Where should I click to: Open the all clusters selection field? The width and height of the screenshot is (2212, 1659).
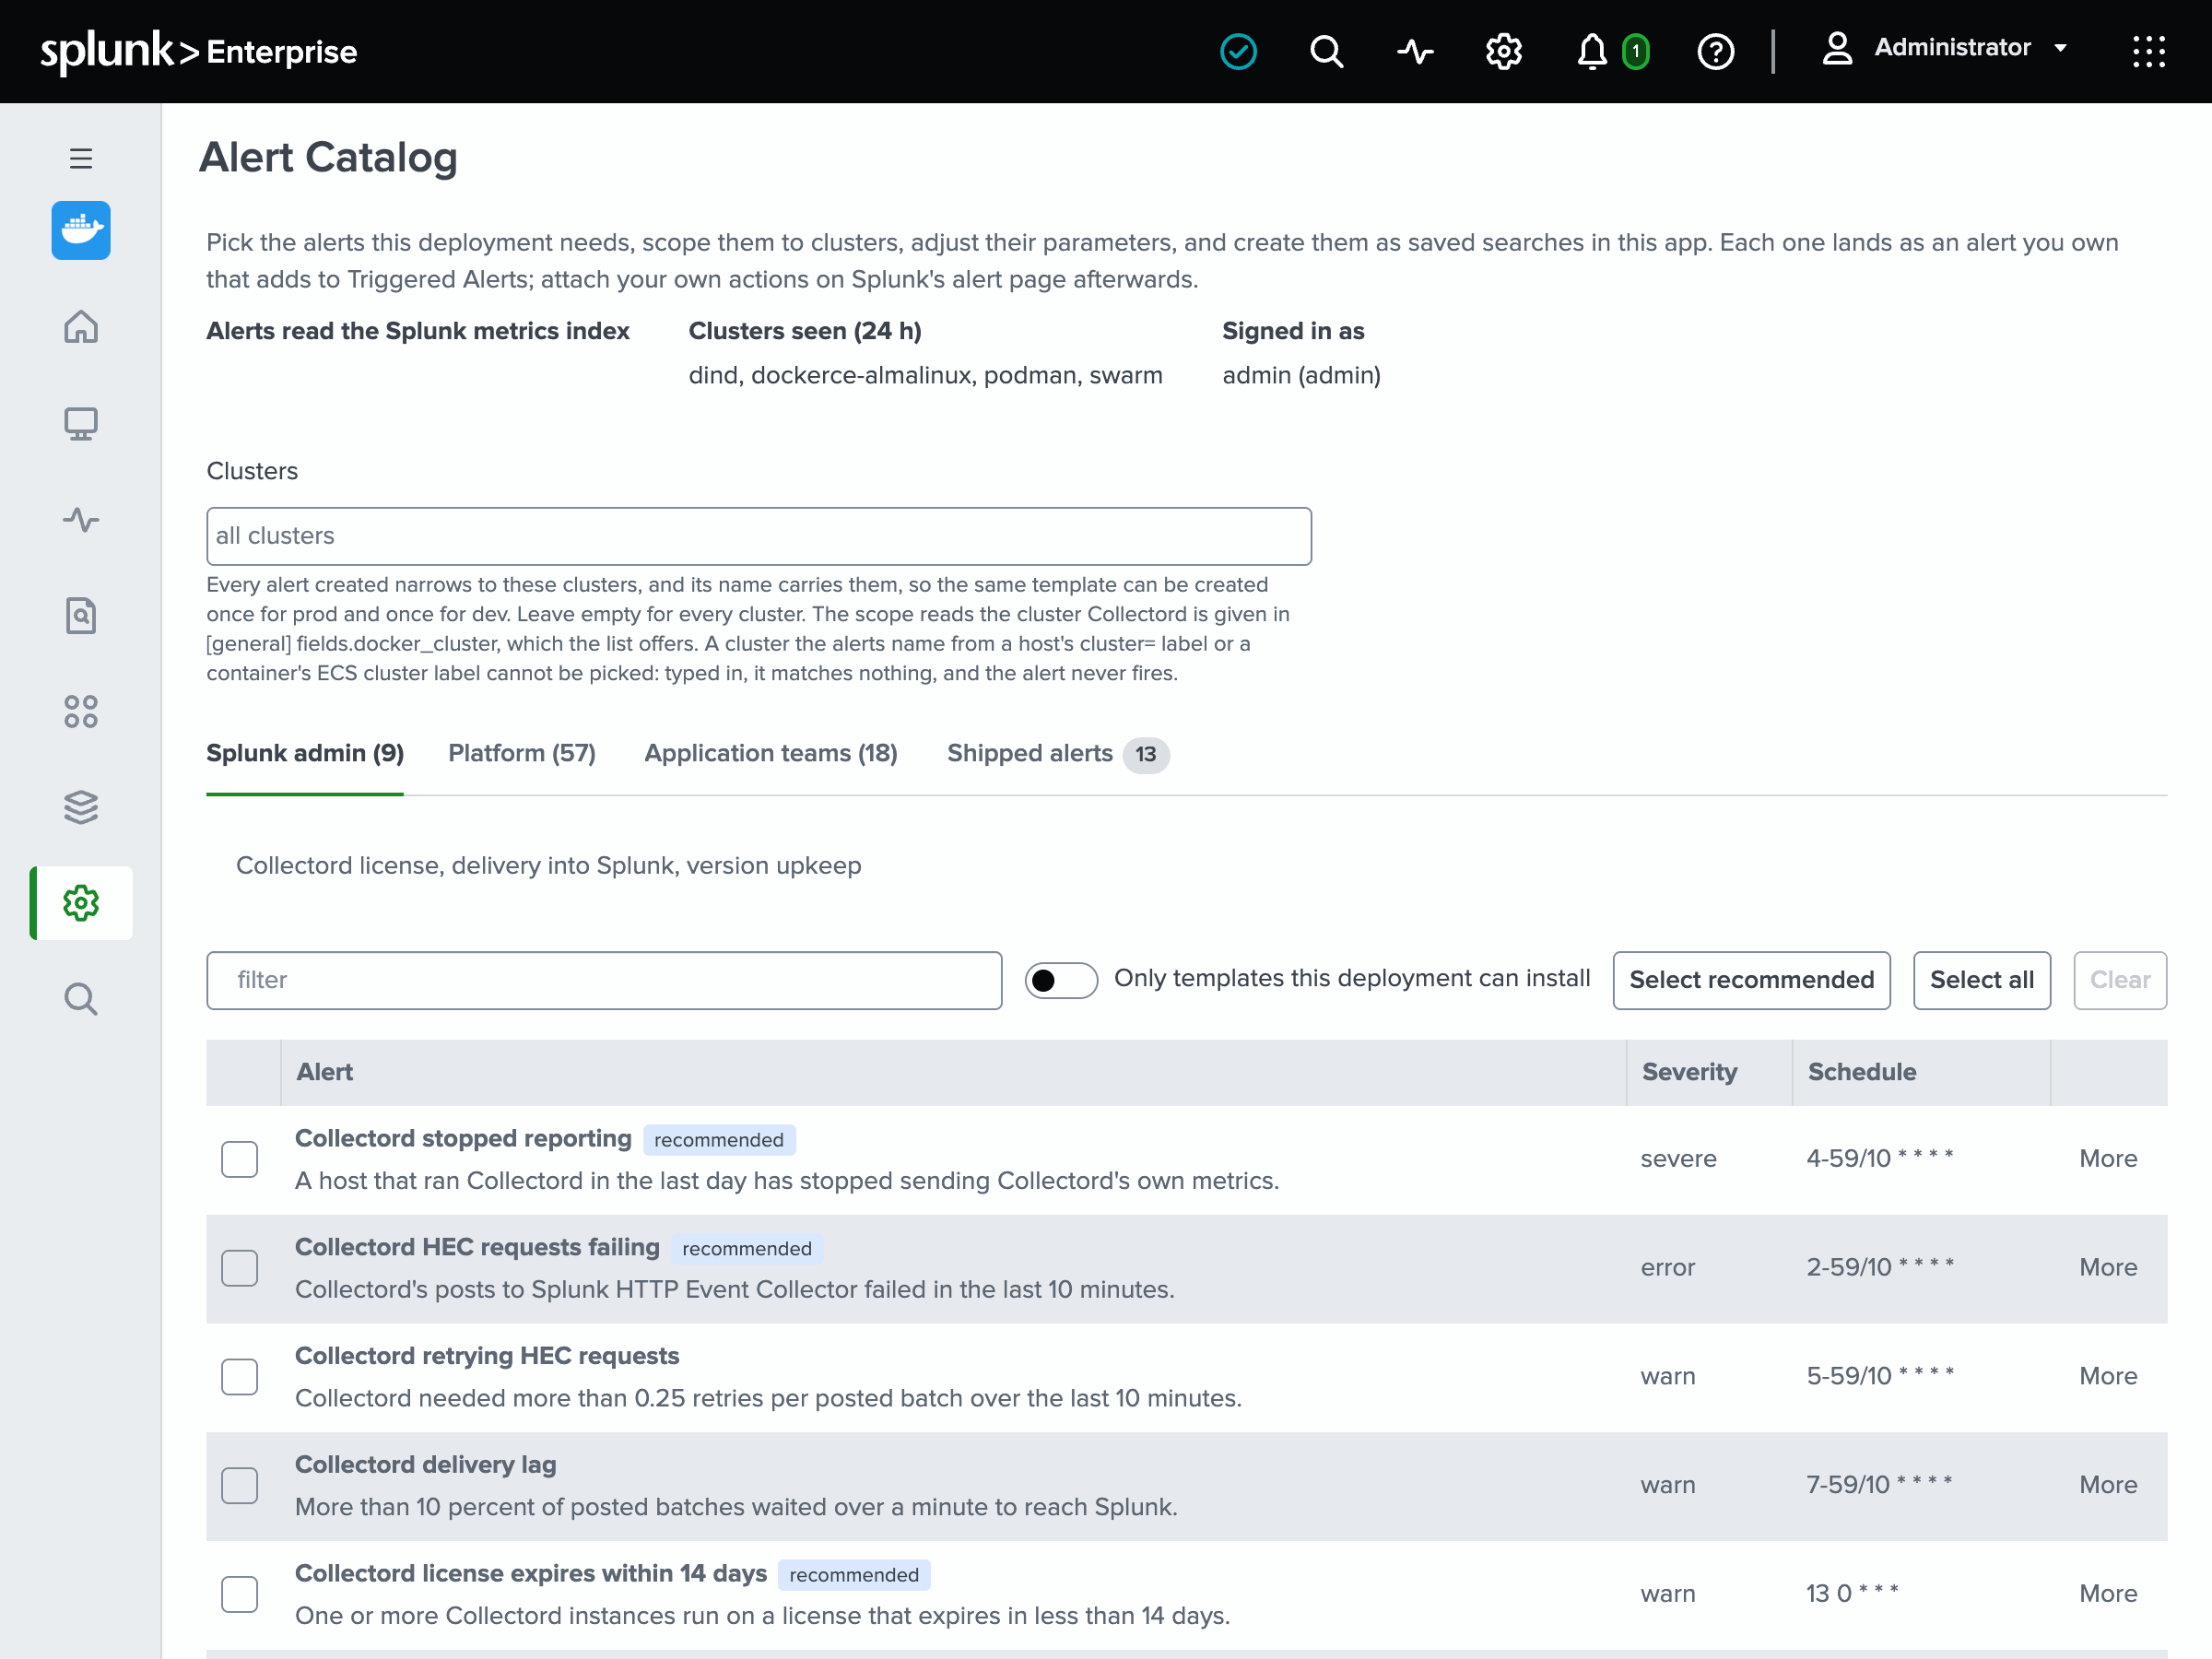(x=759, y=536)
